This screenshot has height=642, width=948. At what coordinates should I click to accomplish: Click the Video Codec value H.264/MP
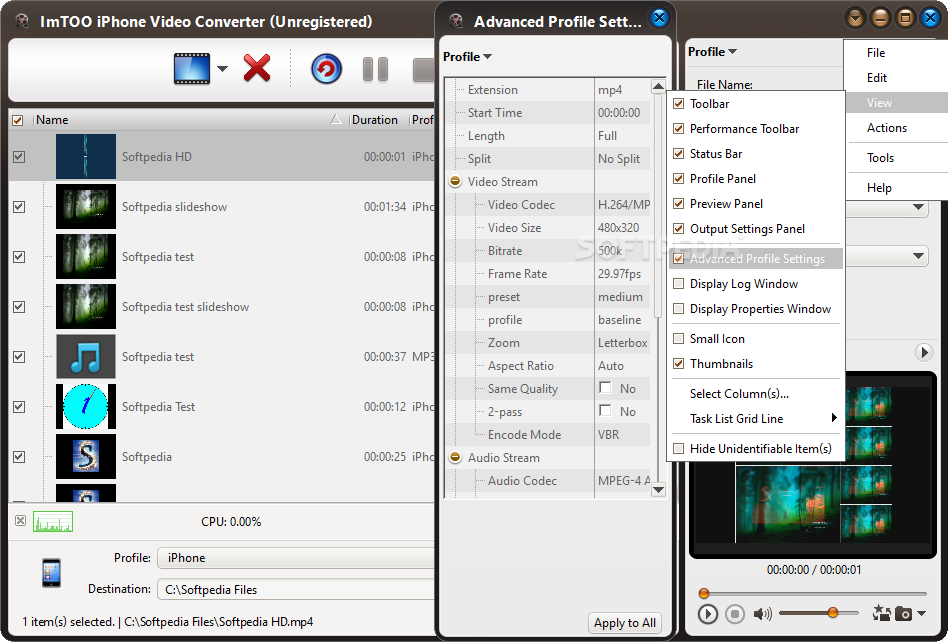pos(623,205)
